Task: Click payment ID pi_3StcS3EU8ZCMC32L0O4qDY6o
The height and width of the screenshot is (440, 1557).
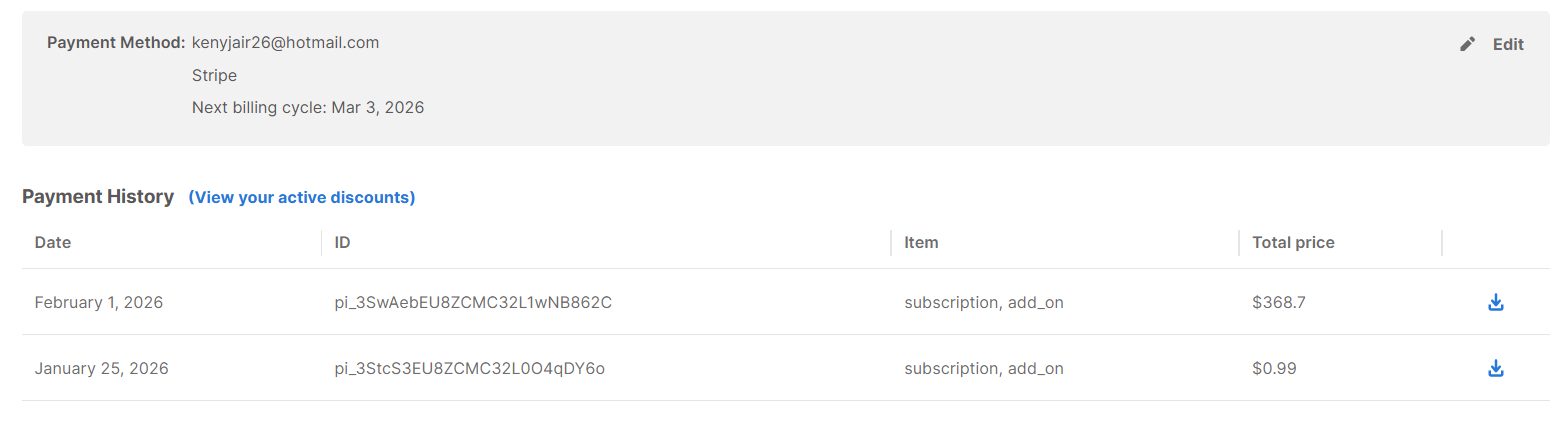Action: [470, 368]
